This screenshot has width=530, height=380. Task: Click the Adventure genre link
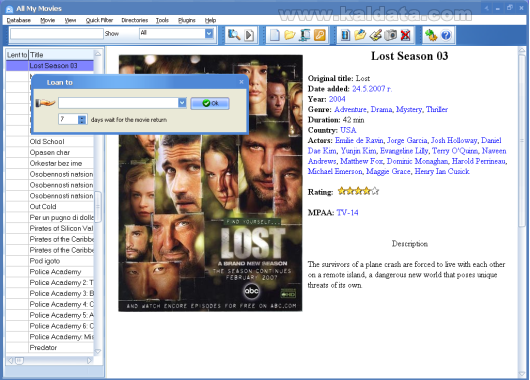[x=351, y=109]
